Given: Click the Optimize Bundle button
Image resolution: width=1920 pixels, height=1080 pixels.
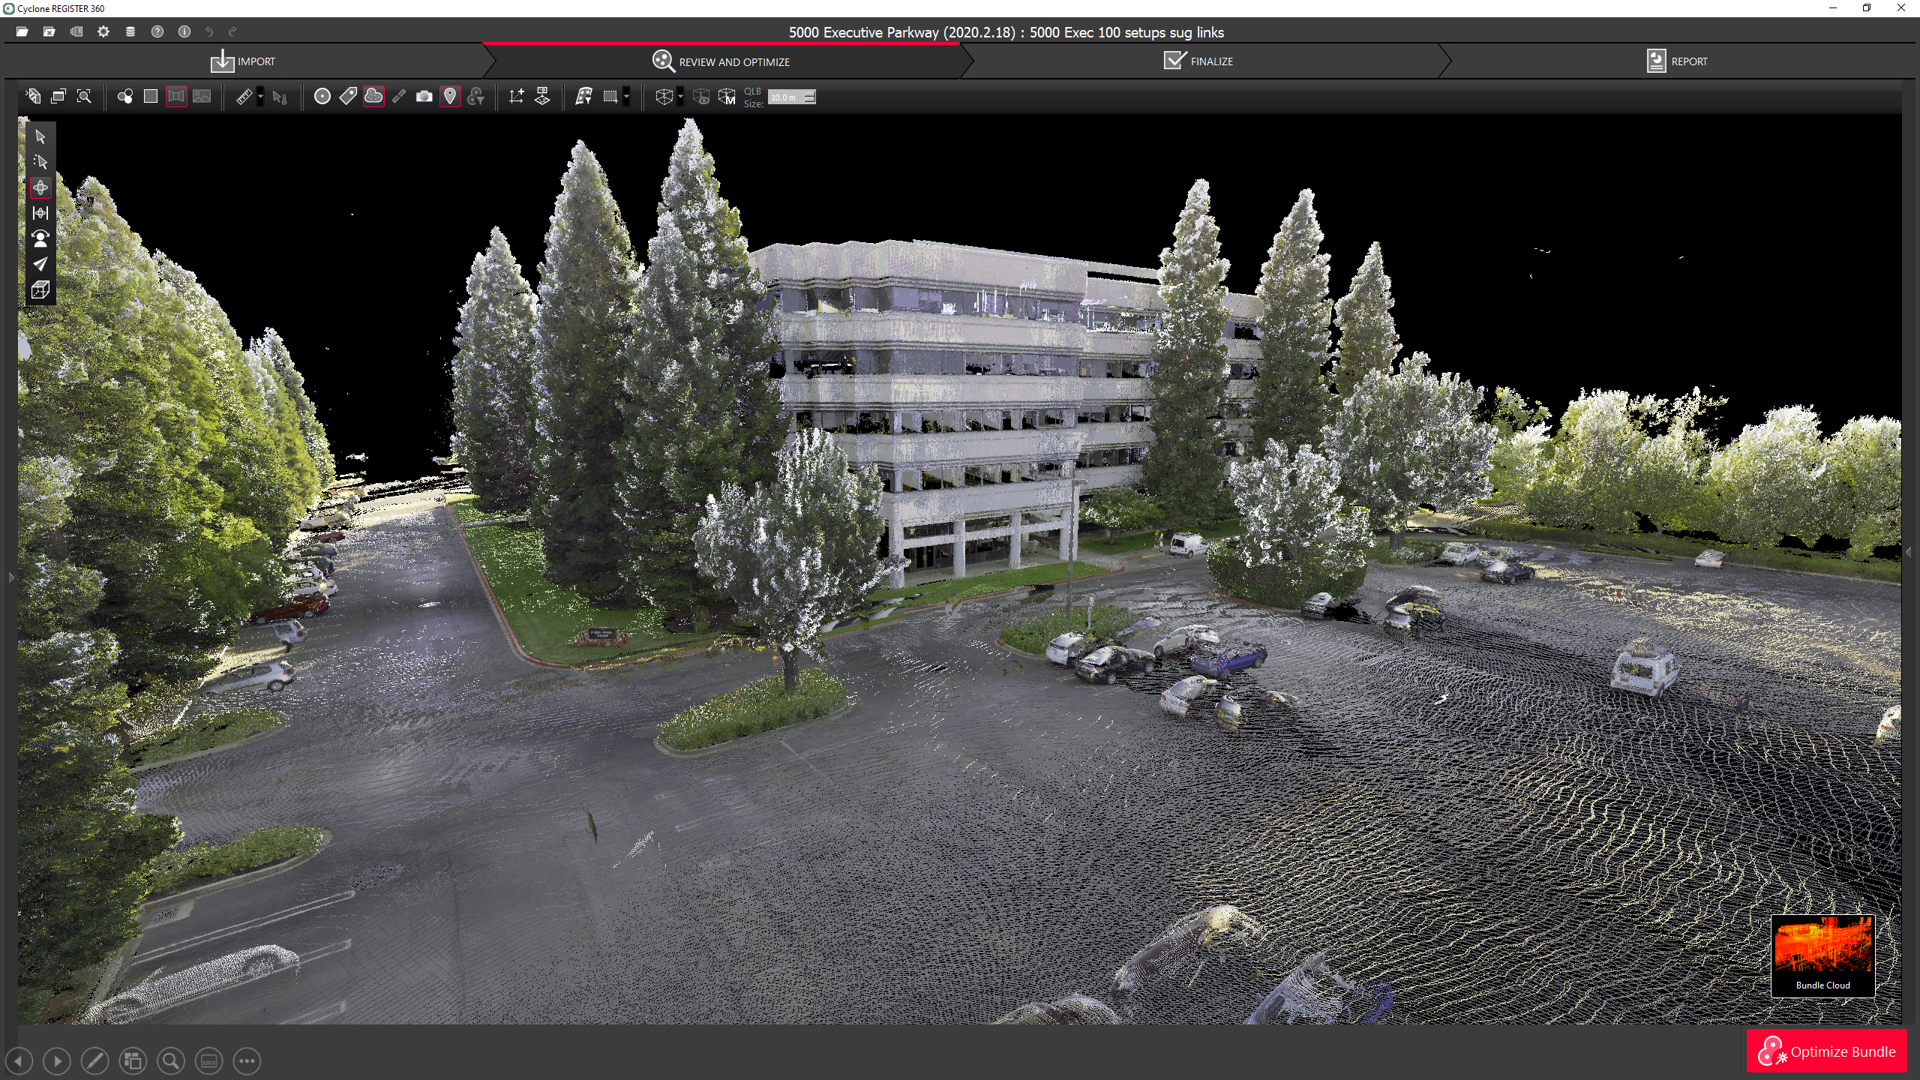Looking at the screenshot, I should pyautogui.click(x=1827, y=1052).
